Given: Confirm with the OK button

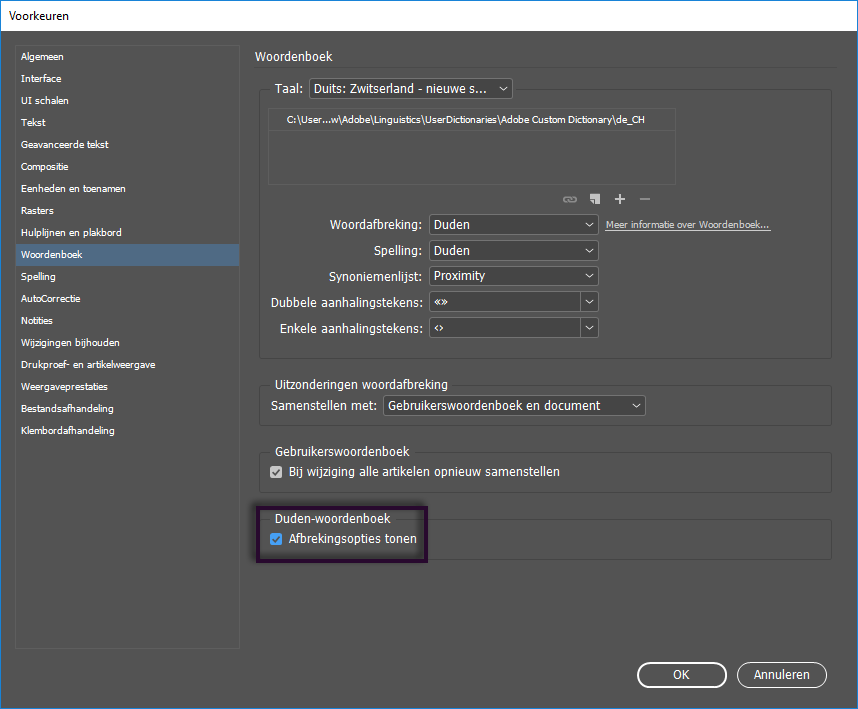Looking at the screenshot, I should tap(681, 675).
